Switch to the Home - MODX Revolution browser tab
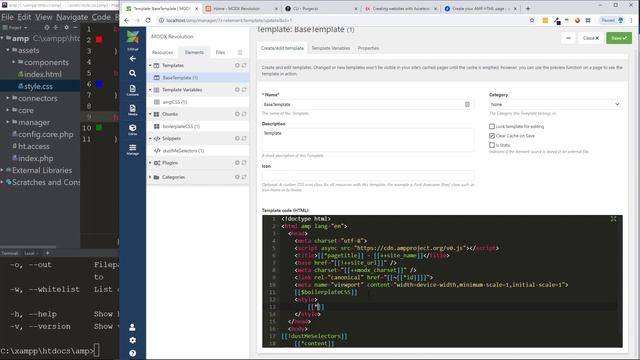 coord(241,8)
